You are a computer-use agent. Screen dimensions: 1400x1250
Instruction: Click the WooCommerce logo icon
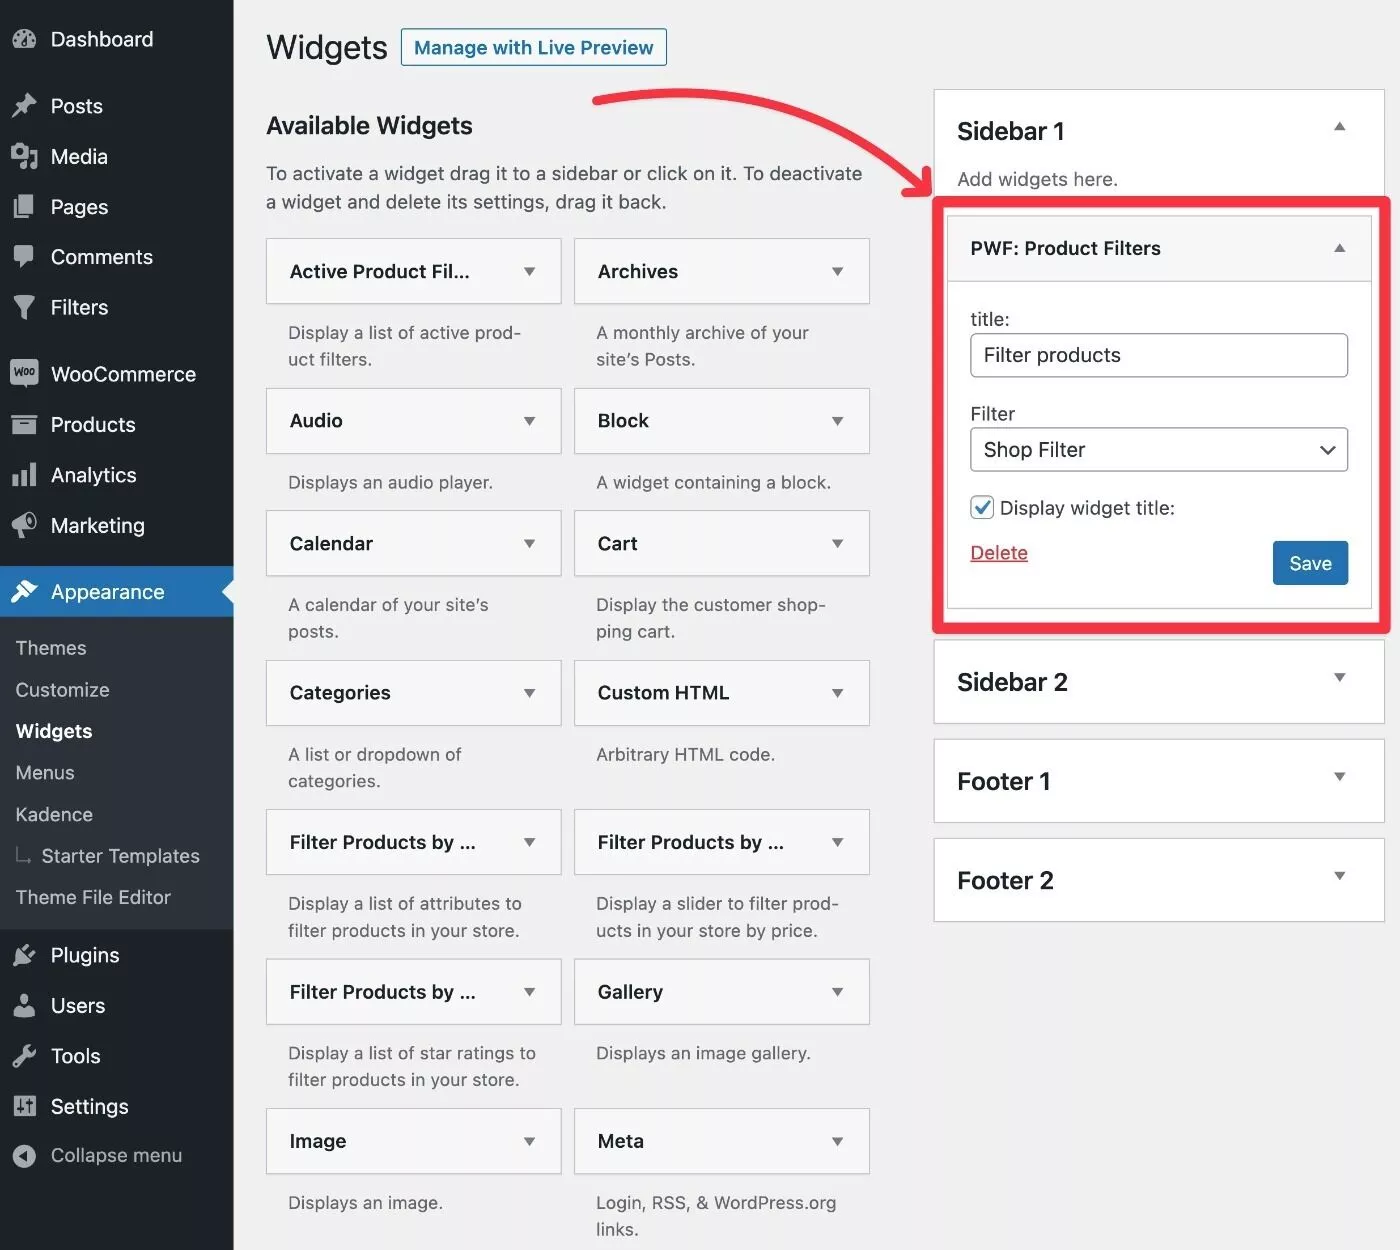(24, 373)
